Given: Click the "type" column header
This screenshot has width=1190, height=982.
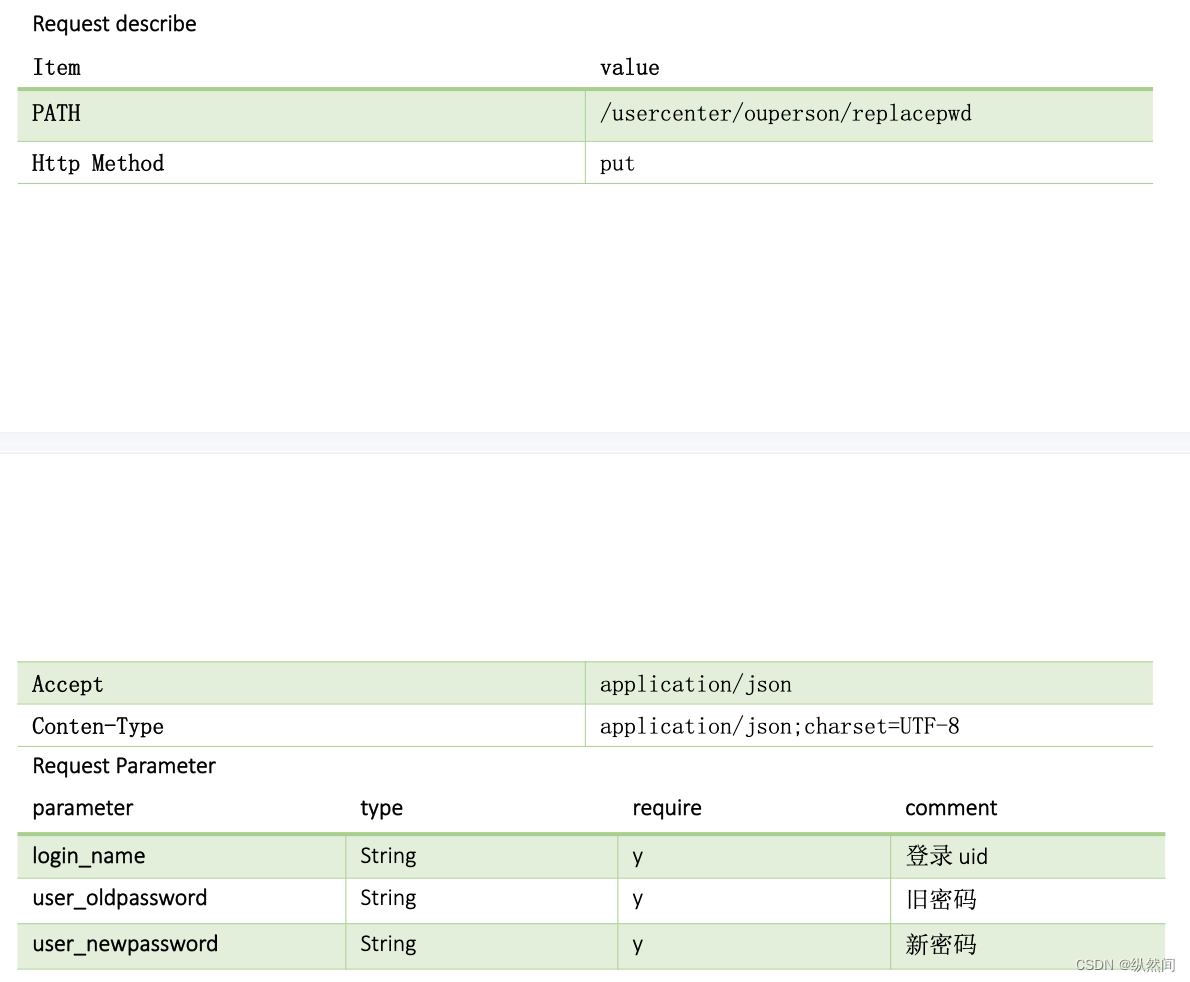Looking at the screenshot, I should [381, 808].
